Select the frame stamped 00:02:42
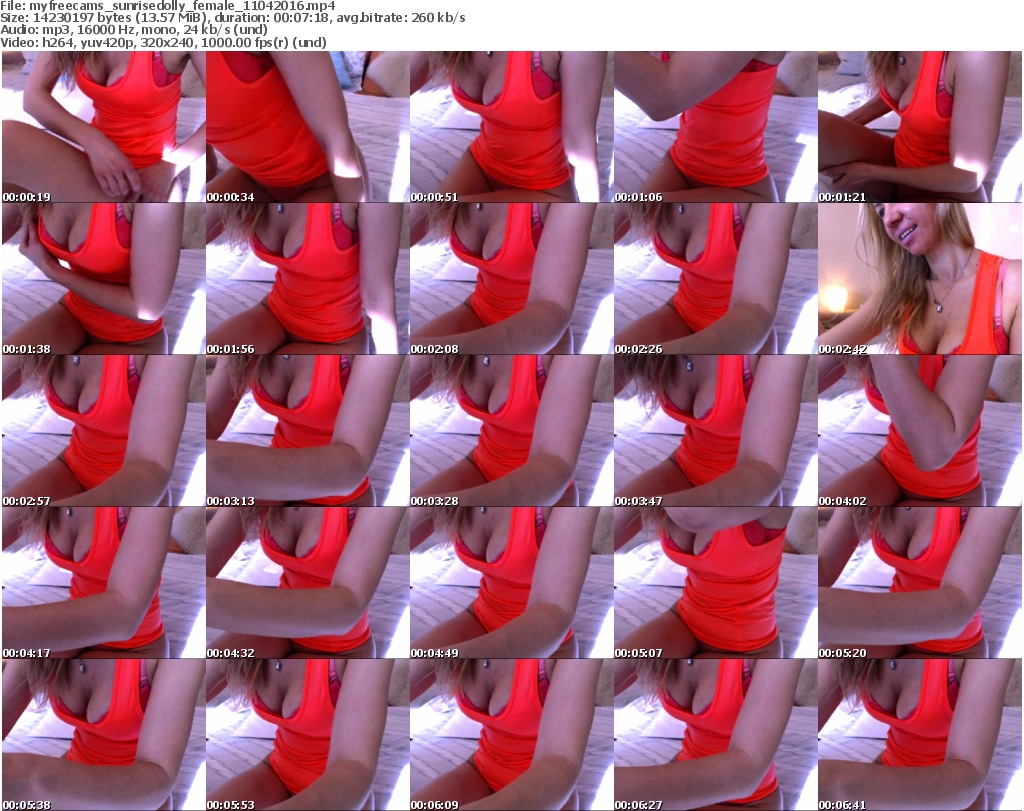 click(920, 279)
